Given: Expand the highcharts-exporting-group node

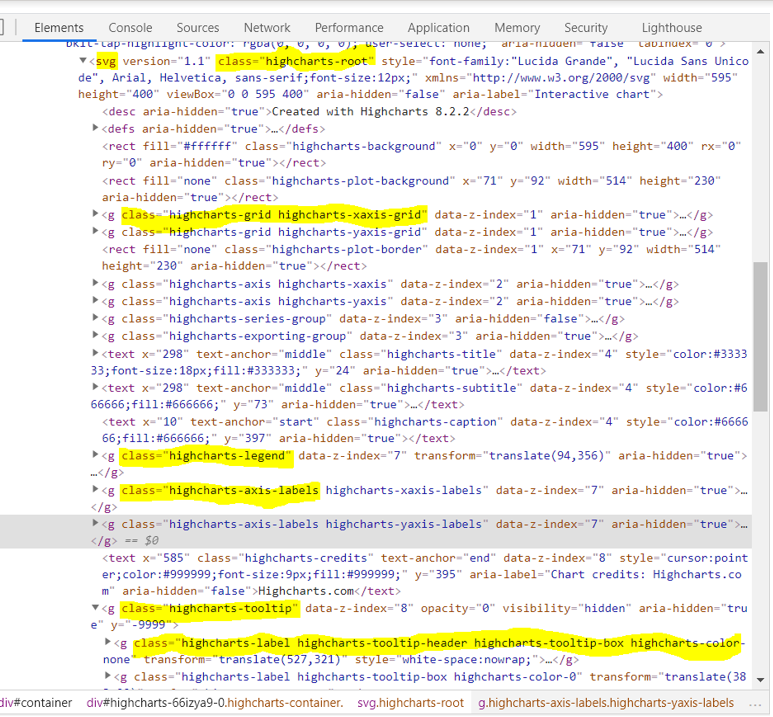Looking at the screenshot, I should click(x=96, y=335).
